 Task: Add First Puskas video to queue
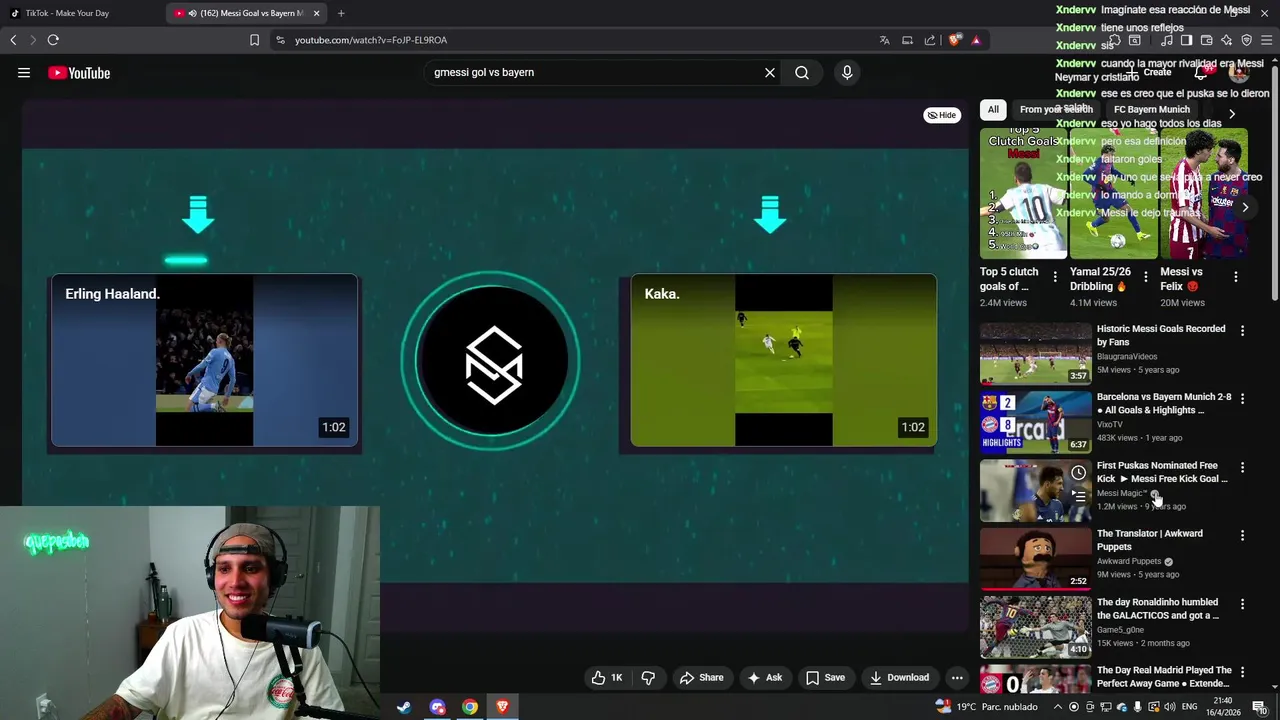pos(1078,496)
